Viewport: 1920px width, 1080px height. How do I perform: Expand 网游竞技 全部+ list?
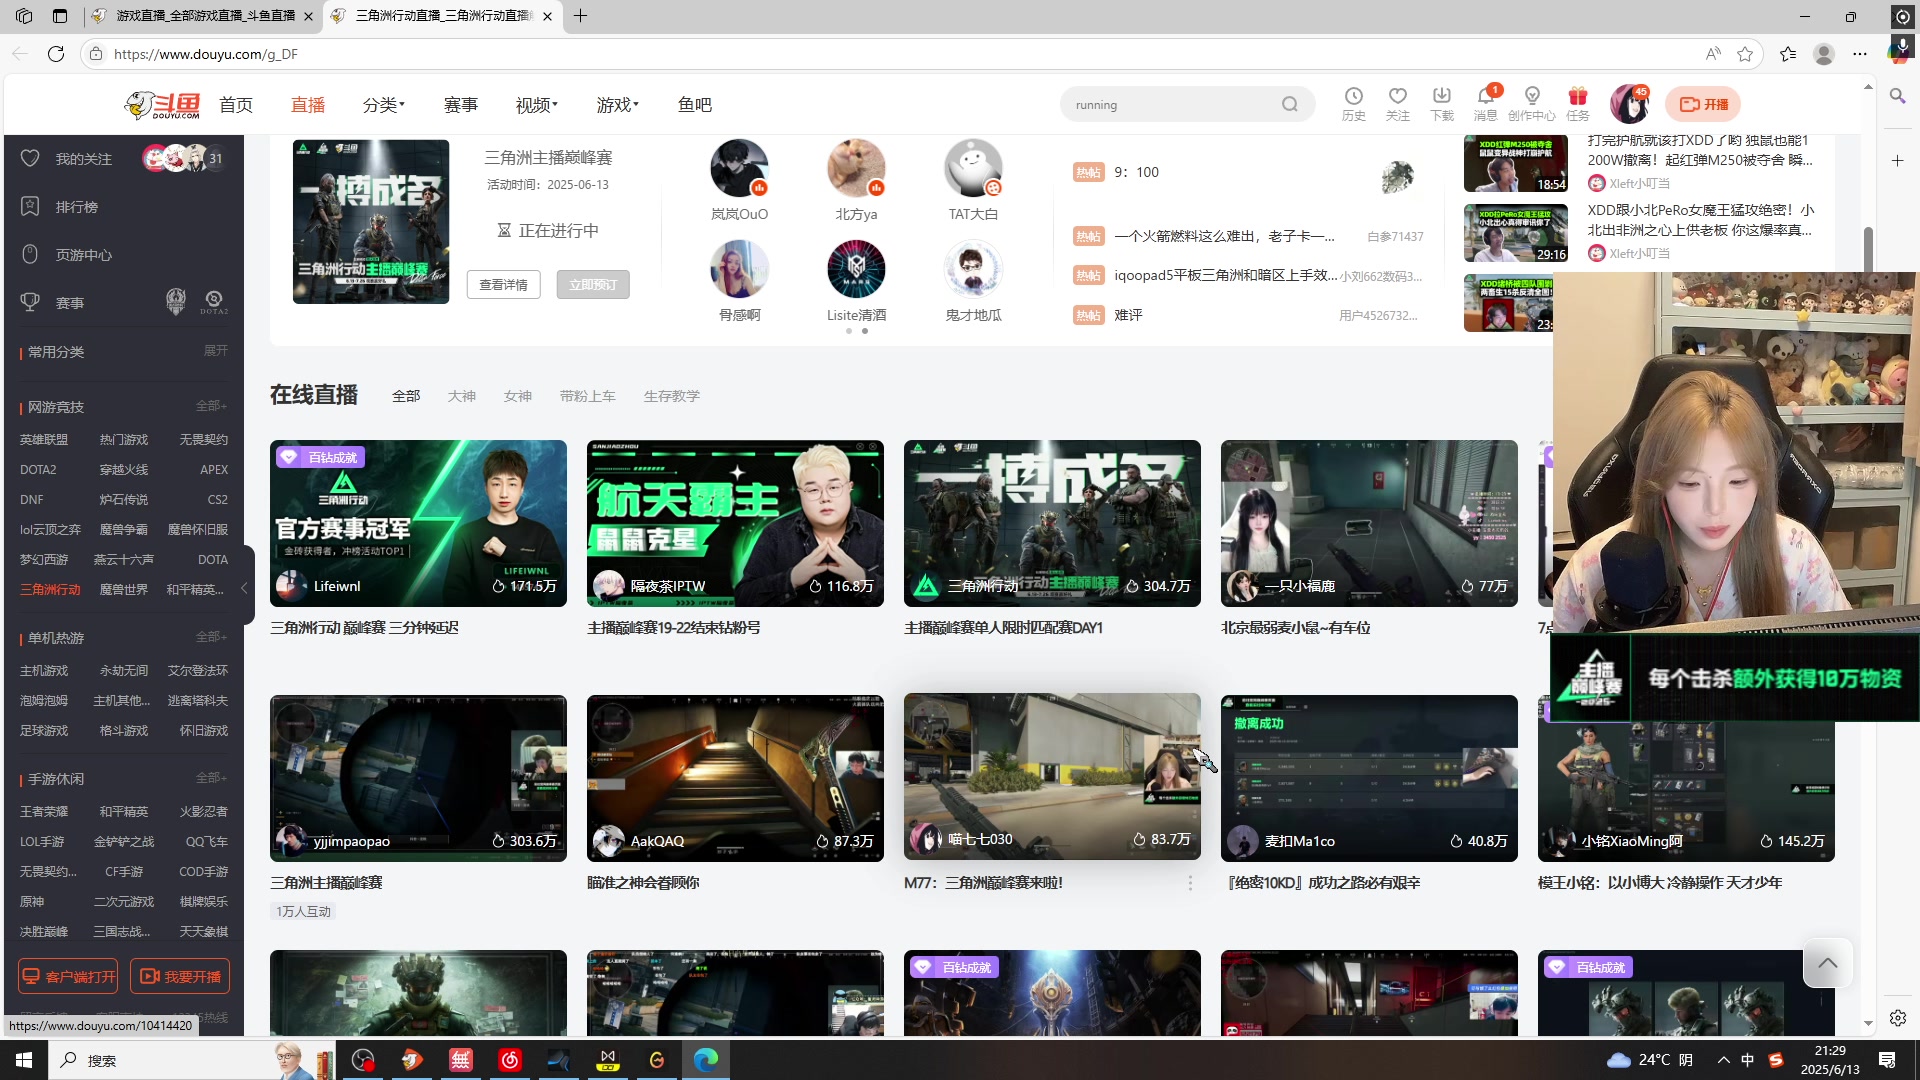coord(211,406)
